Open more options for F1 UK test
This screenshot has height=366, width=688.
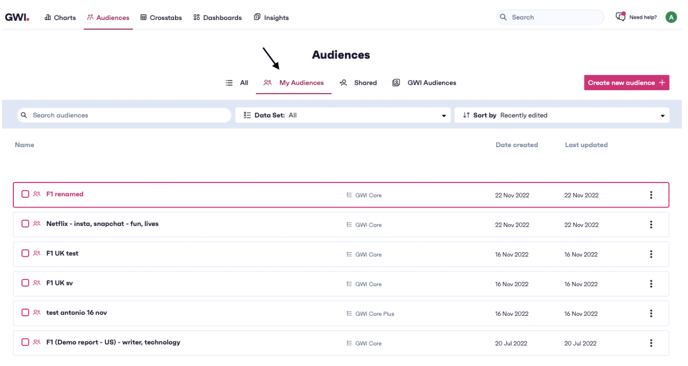(651, 254)
